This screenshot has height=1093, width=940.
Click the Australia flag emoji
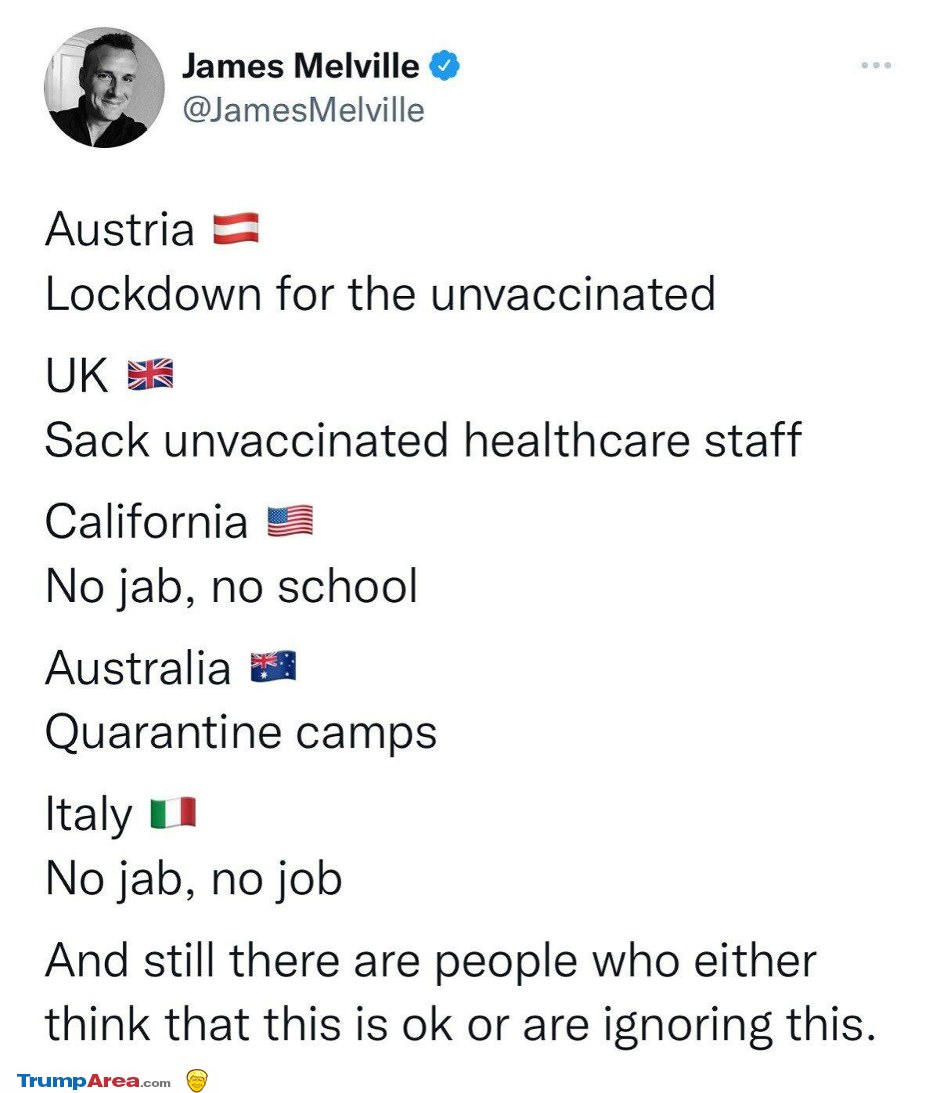(273, 666)
